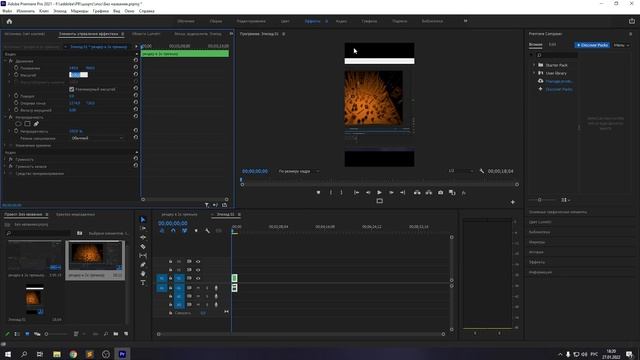Go to In point
Screen dimensions: 640x360
coord(356,192)
